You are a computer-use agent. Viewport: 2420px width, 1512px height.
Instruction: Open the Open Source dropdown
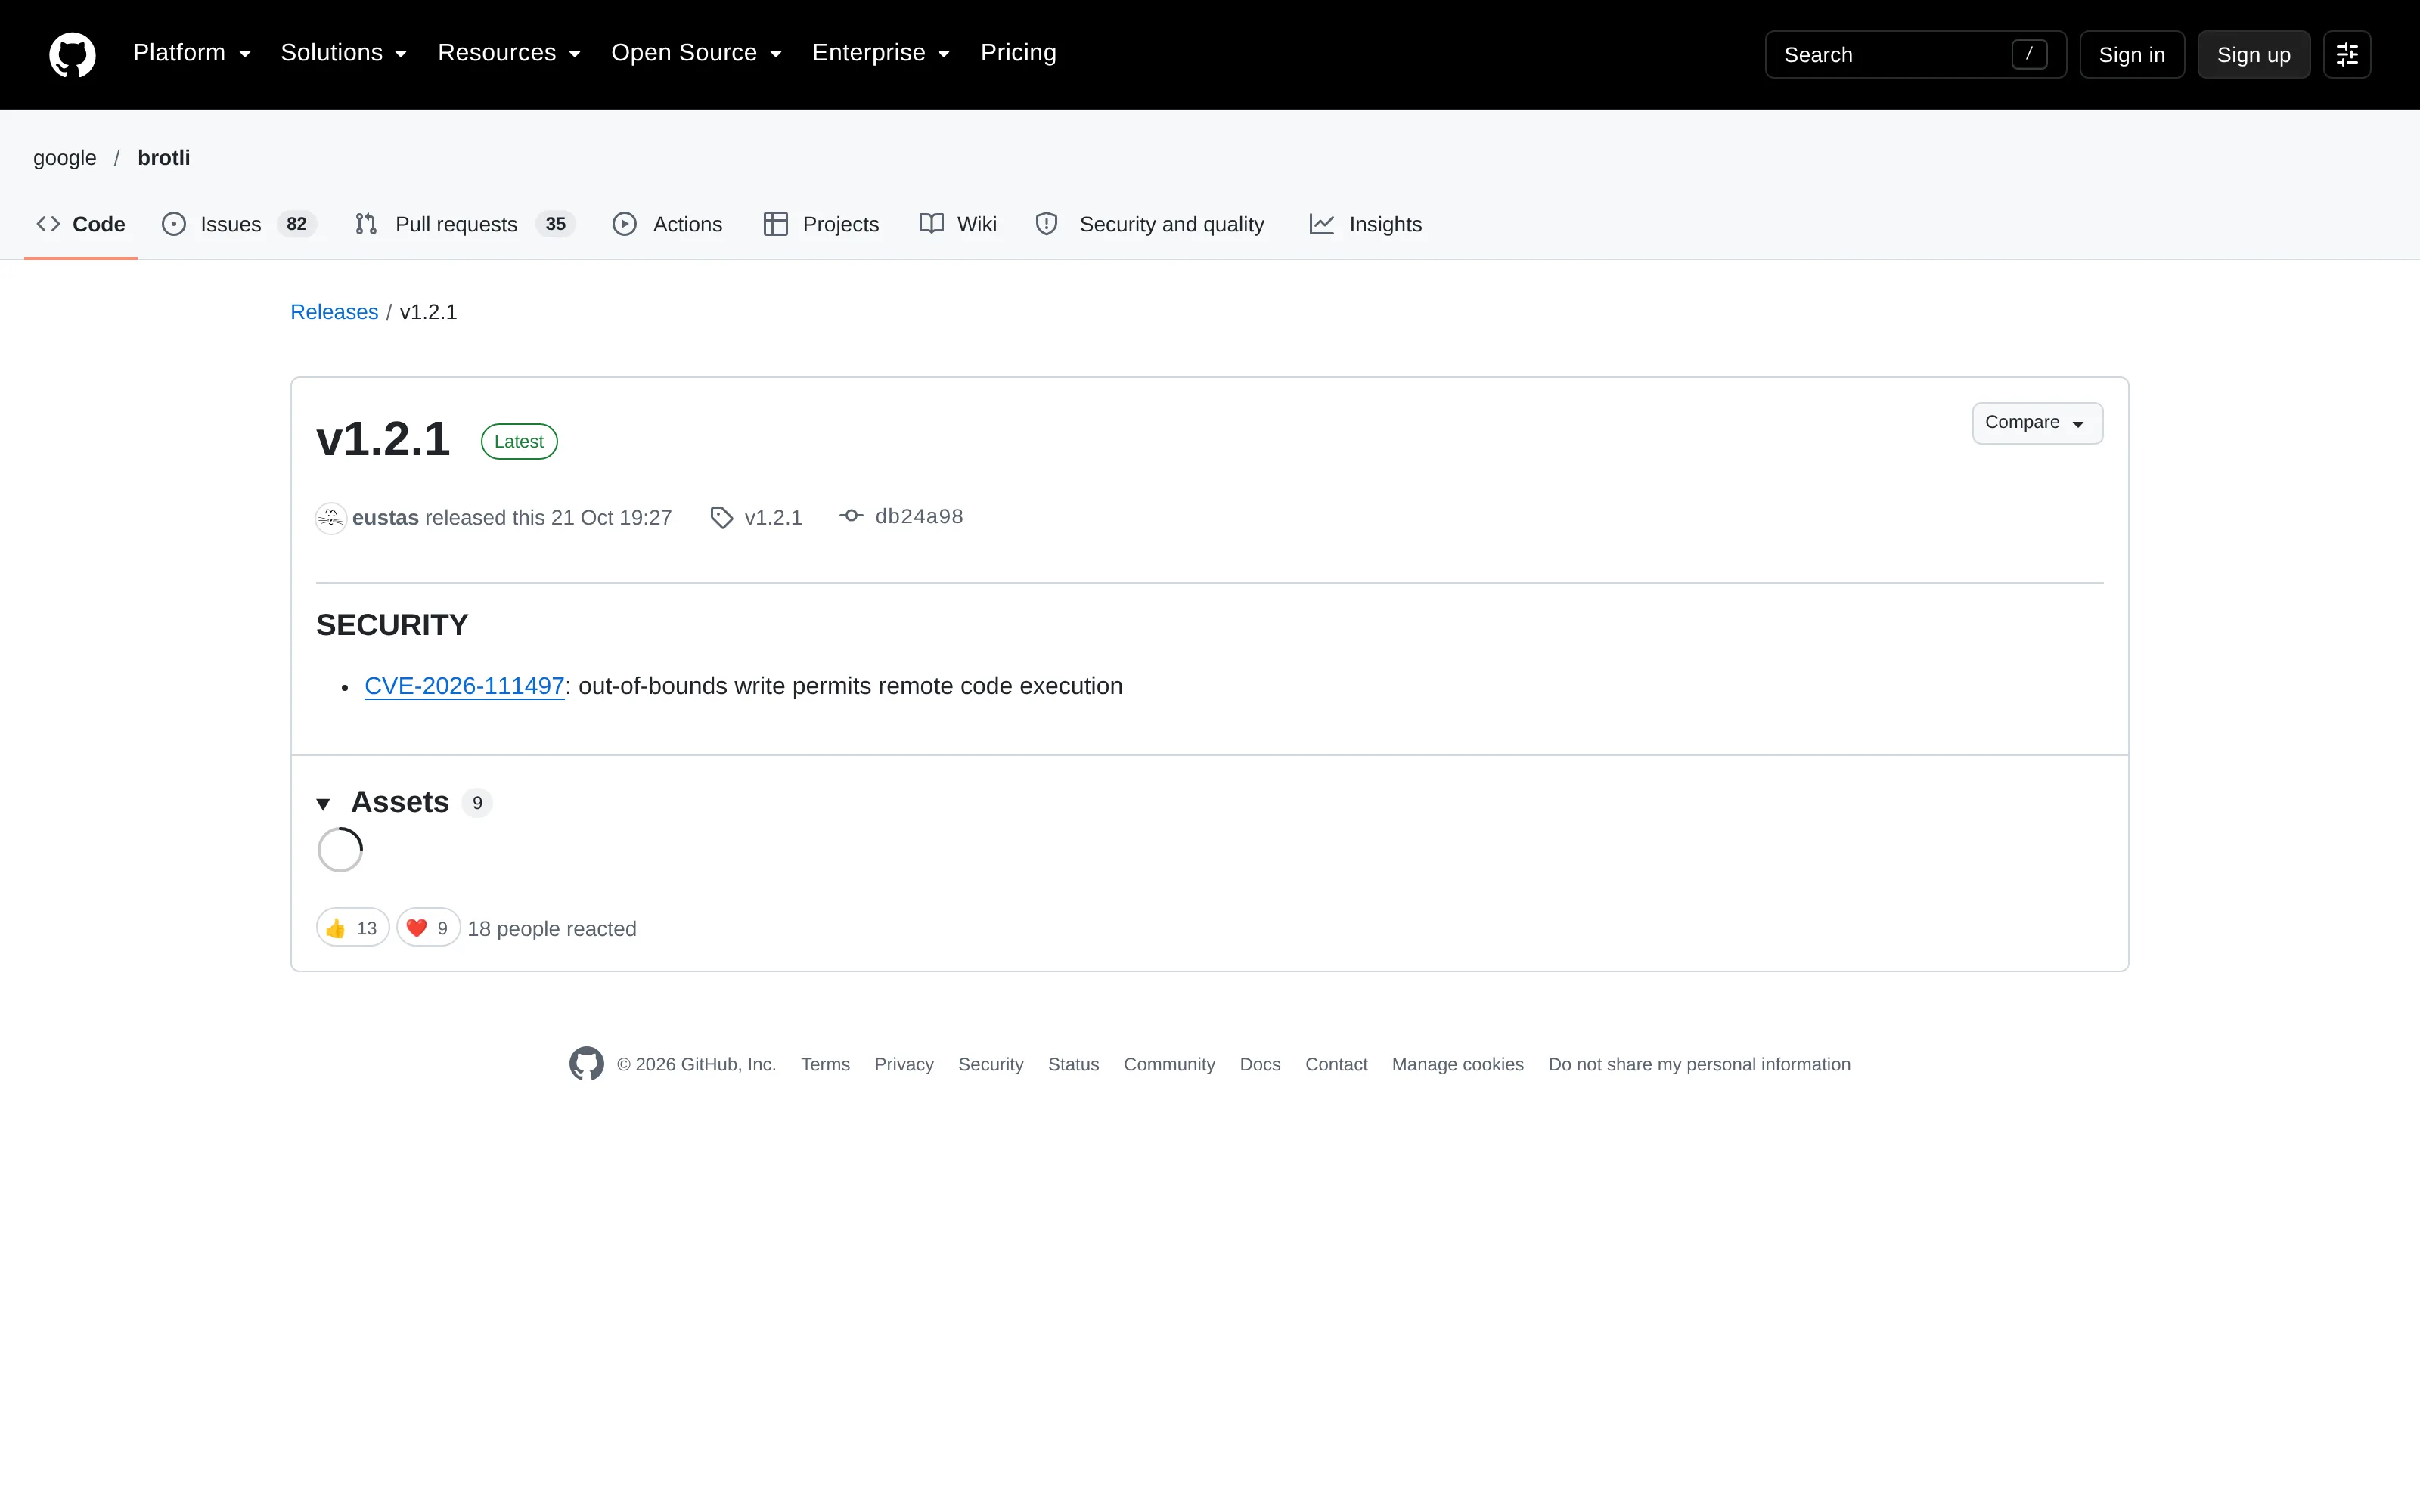[x=696, y=53]
